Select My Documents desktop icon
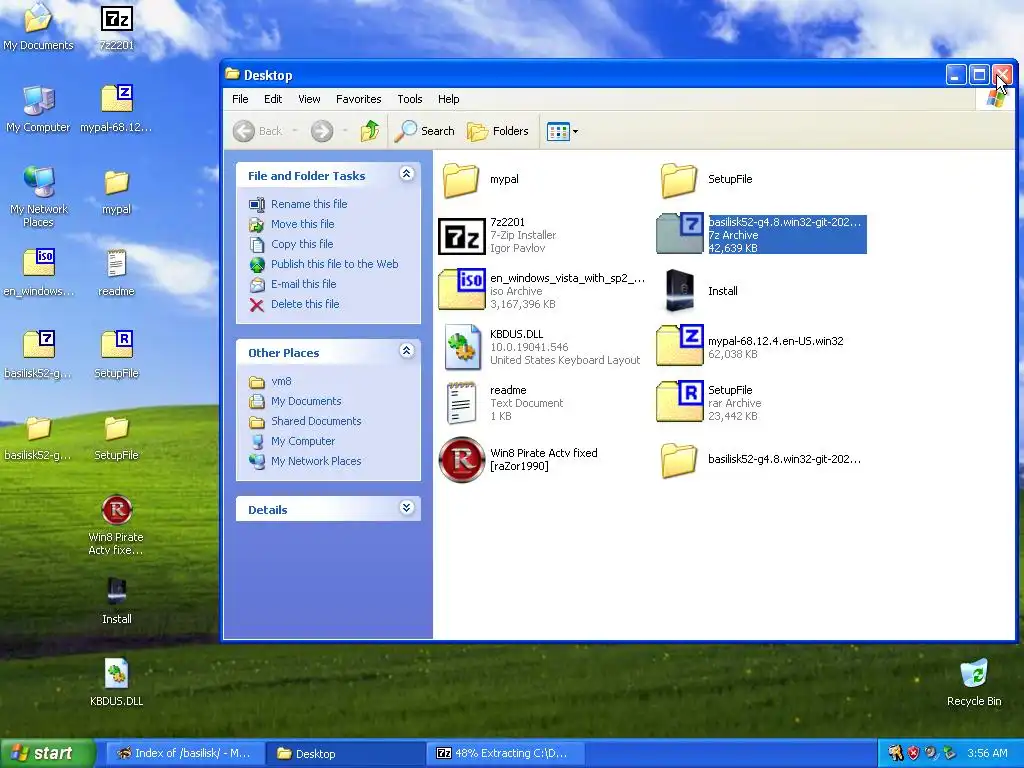Viewport: 1024px width, 768px height. point(38,27)
